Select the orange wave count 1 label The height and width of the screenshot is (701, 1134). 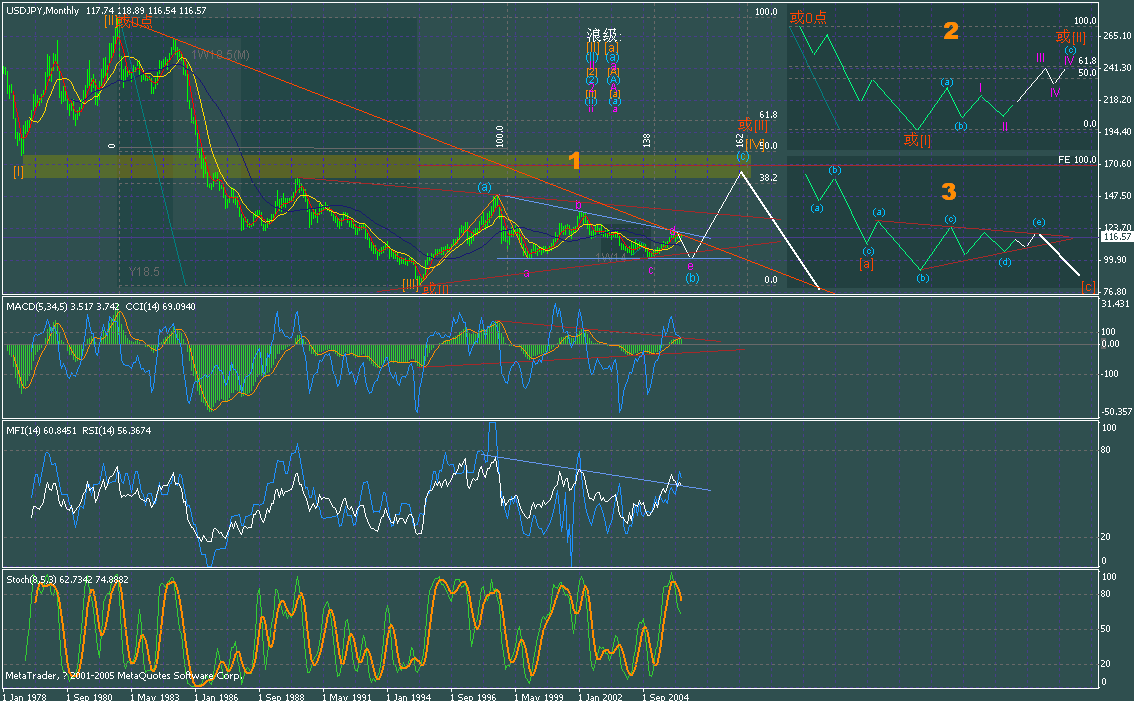pos(576,161)
